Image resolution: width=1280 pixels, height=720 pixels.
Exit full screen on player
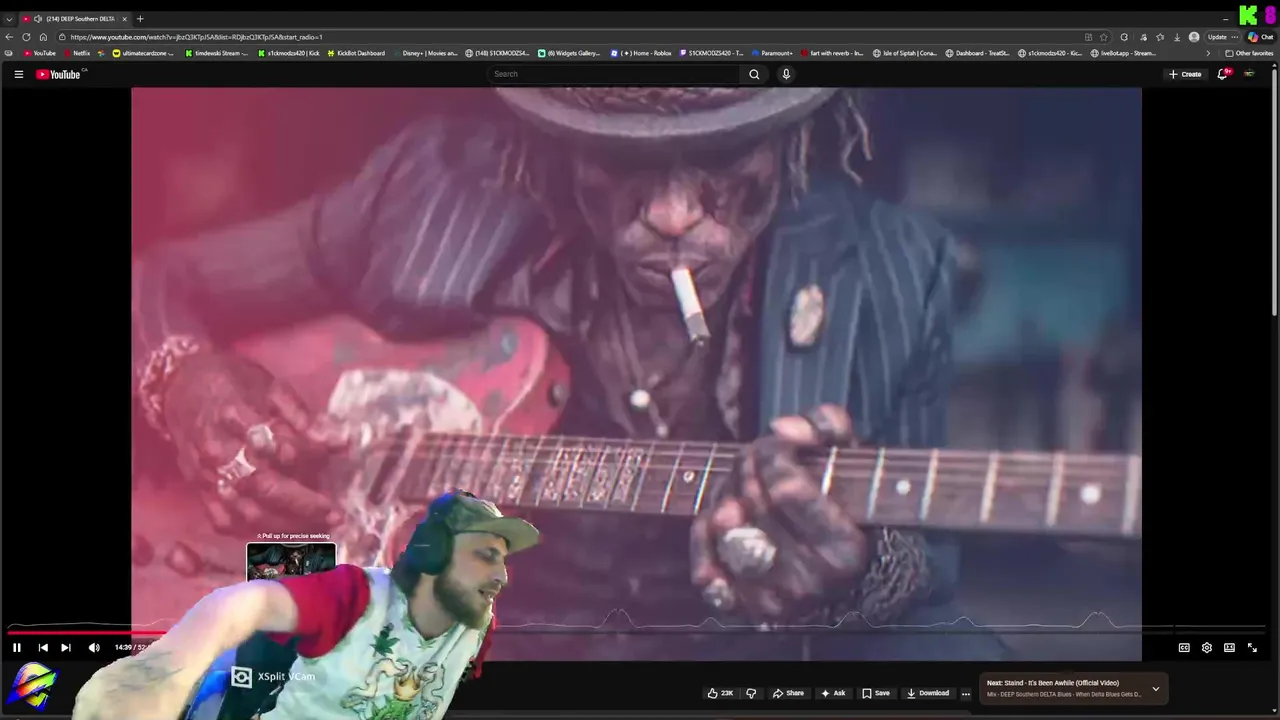pyautogui.click(x=1252, y=648)
